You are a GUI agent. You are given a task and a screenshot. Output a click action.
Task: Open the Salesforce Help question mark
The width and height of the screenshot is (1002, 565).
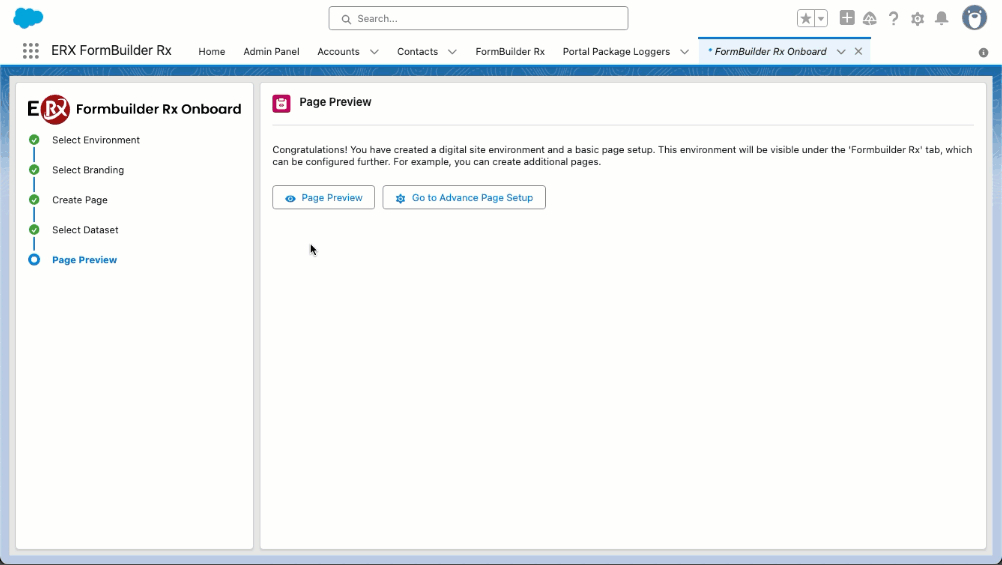(x=893, y=18)
